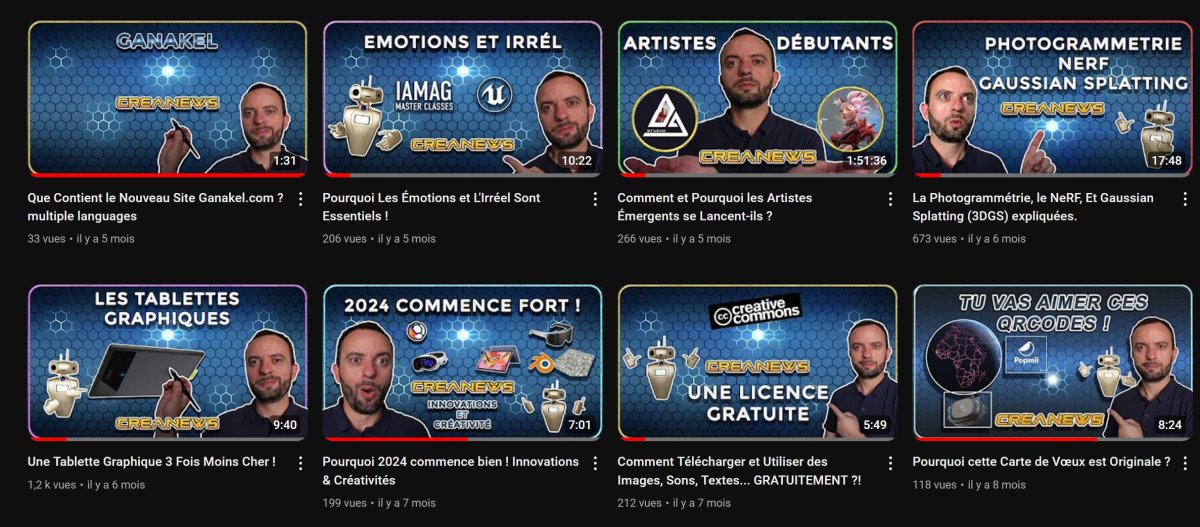This screenshot has height=527, width=1200.
Task: Open the Les Tablettes Graphiques thumbnail
Action: pyautogui.click(x=167, y=362)
